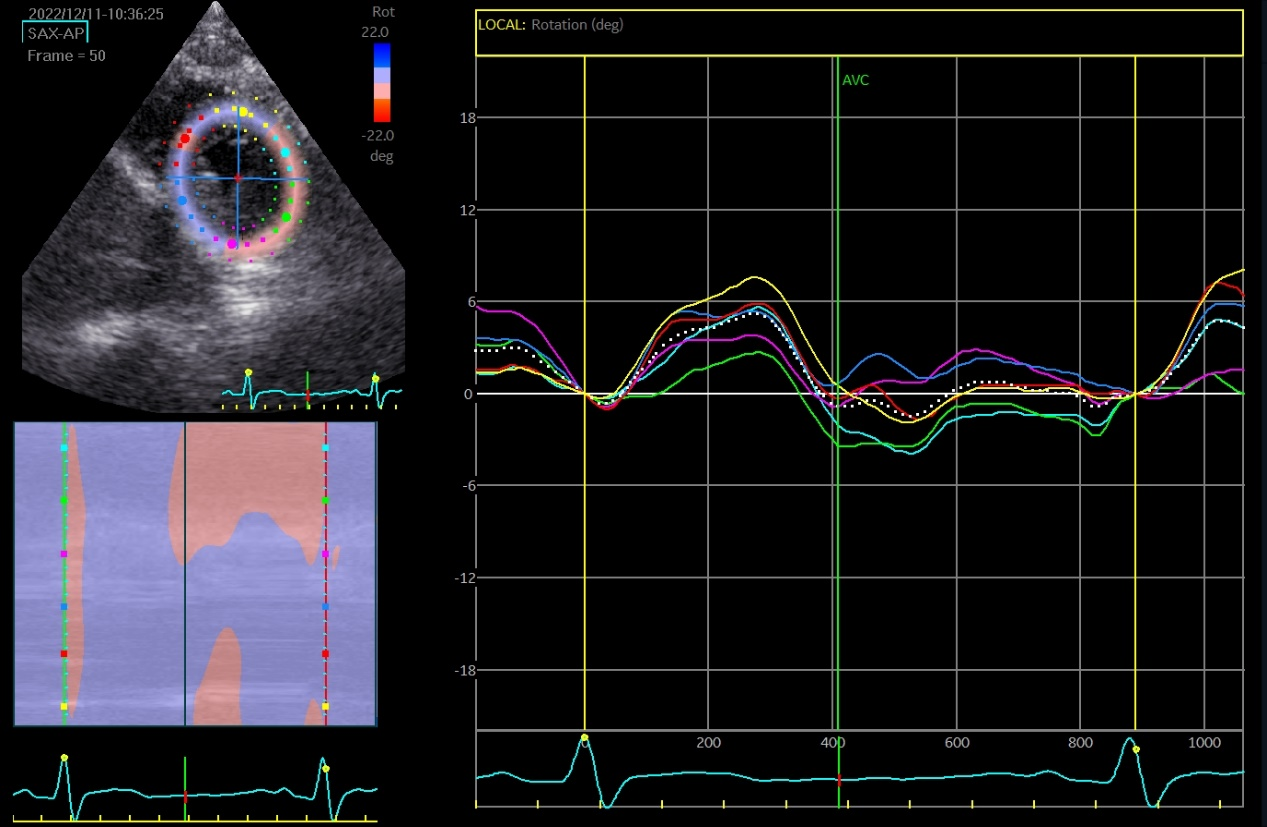The height and width of the screenshot is (827, 1267).
Task: Select the first yellow R-wave dot below the graph
Action: [585, 738]
